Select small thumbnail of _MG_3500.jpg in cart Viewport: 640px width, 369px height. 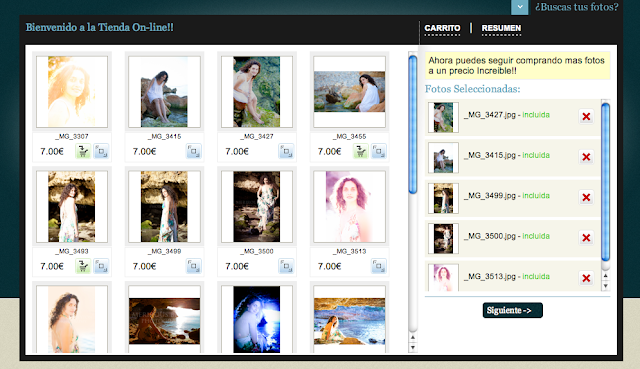[443, 239]
